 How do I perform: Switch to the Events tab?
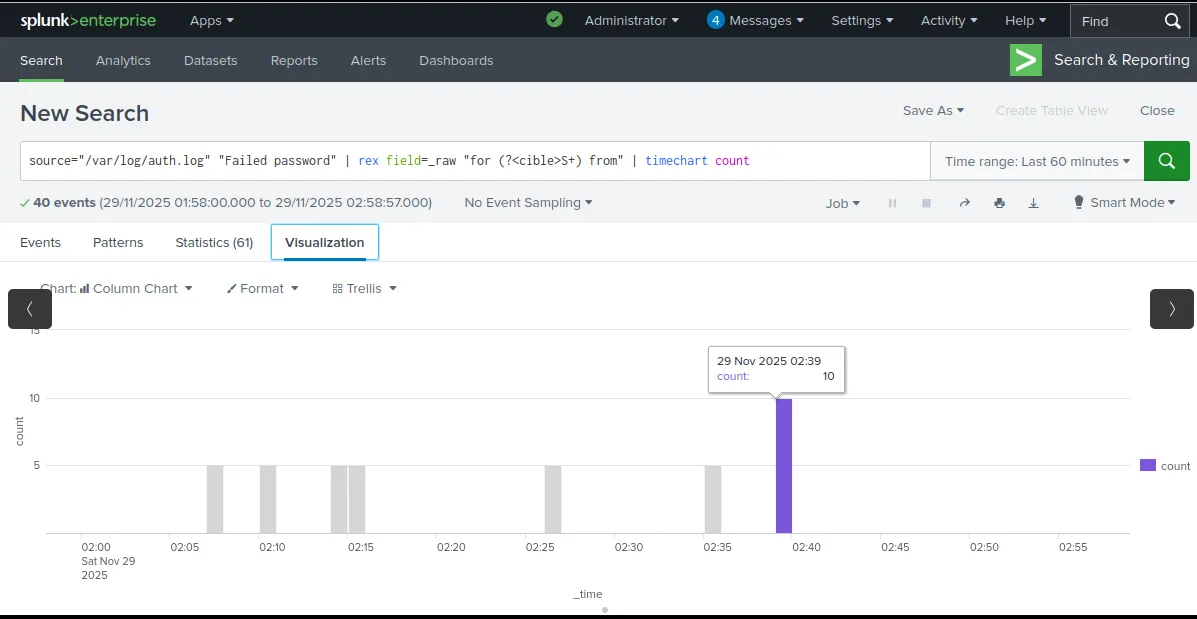pos(40,243)
